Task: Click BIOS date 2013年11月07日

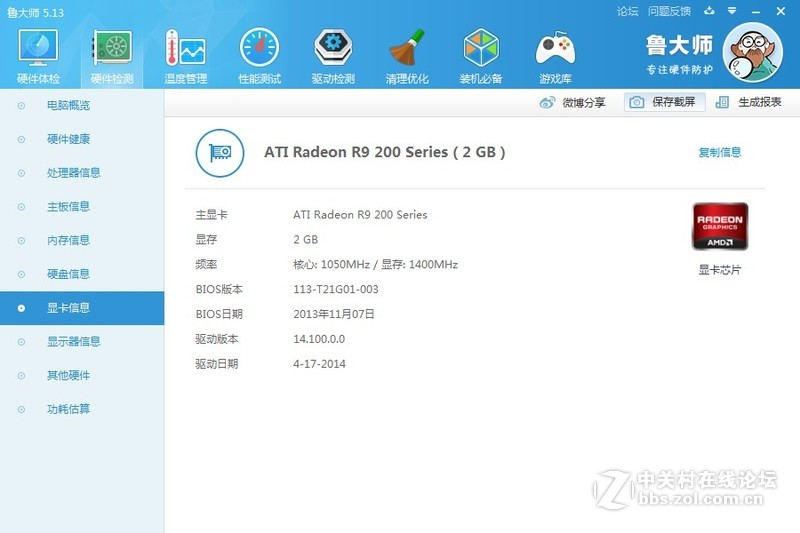Action: pos(334,314)
